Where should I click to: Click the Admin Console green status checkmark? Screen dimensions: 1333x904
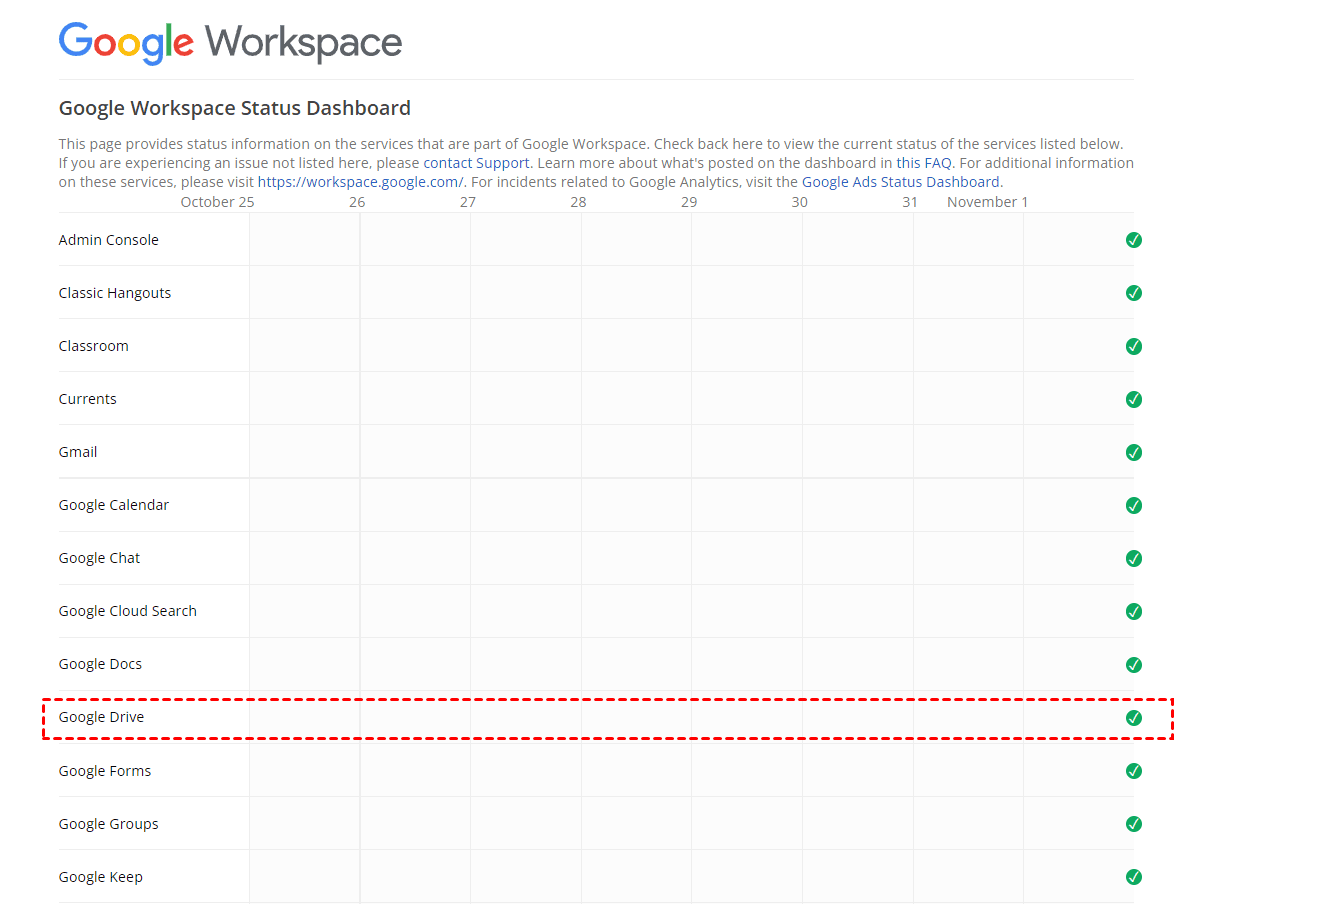coord(1134,240)
